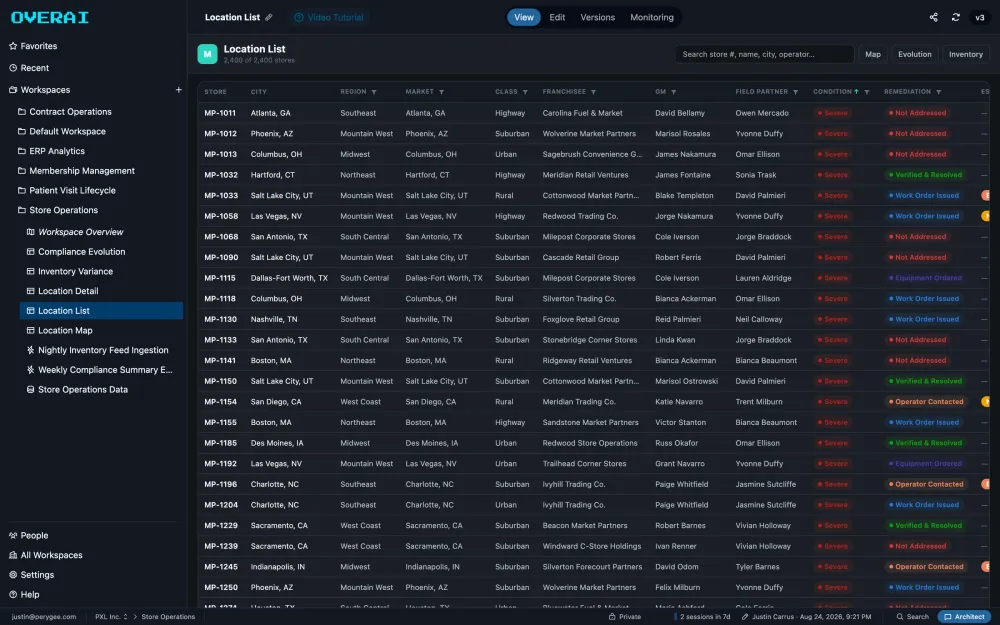Open the Market column filter
Image resolution: width=1000 pixels, height=625 pixels.
441,92
